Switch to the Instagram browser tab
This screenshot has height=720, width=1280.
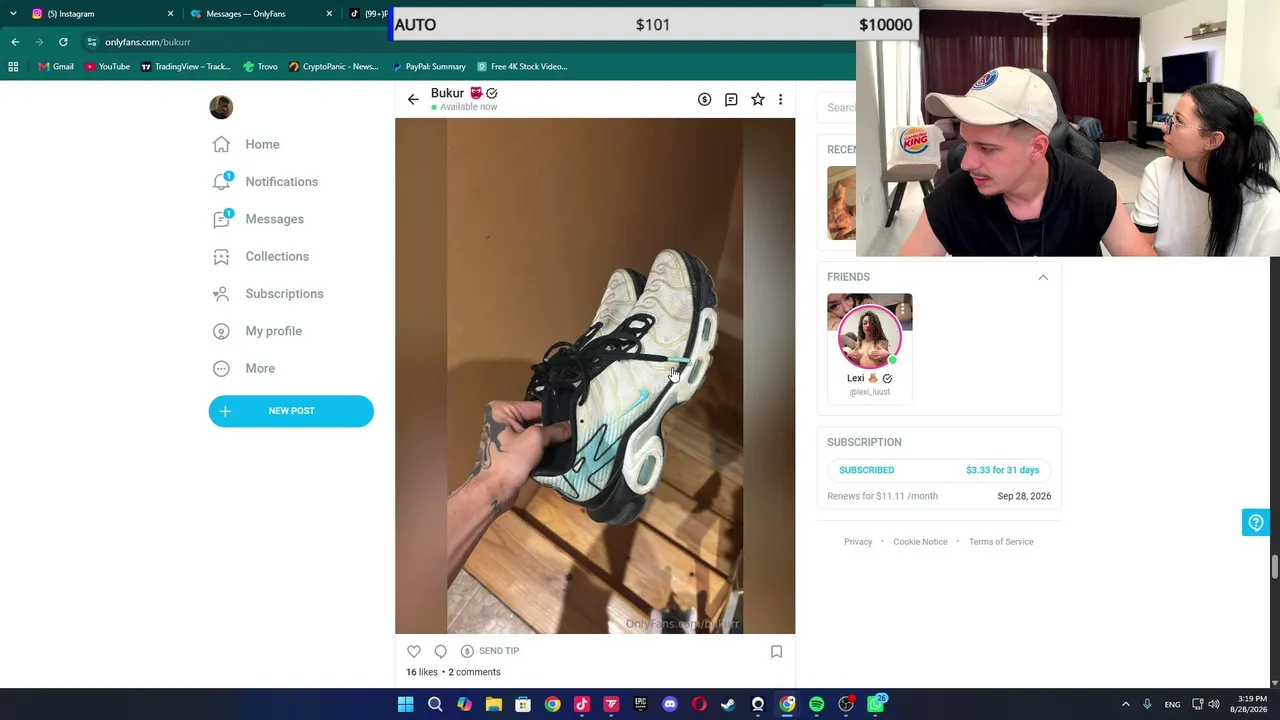click(x=100, y=14)
